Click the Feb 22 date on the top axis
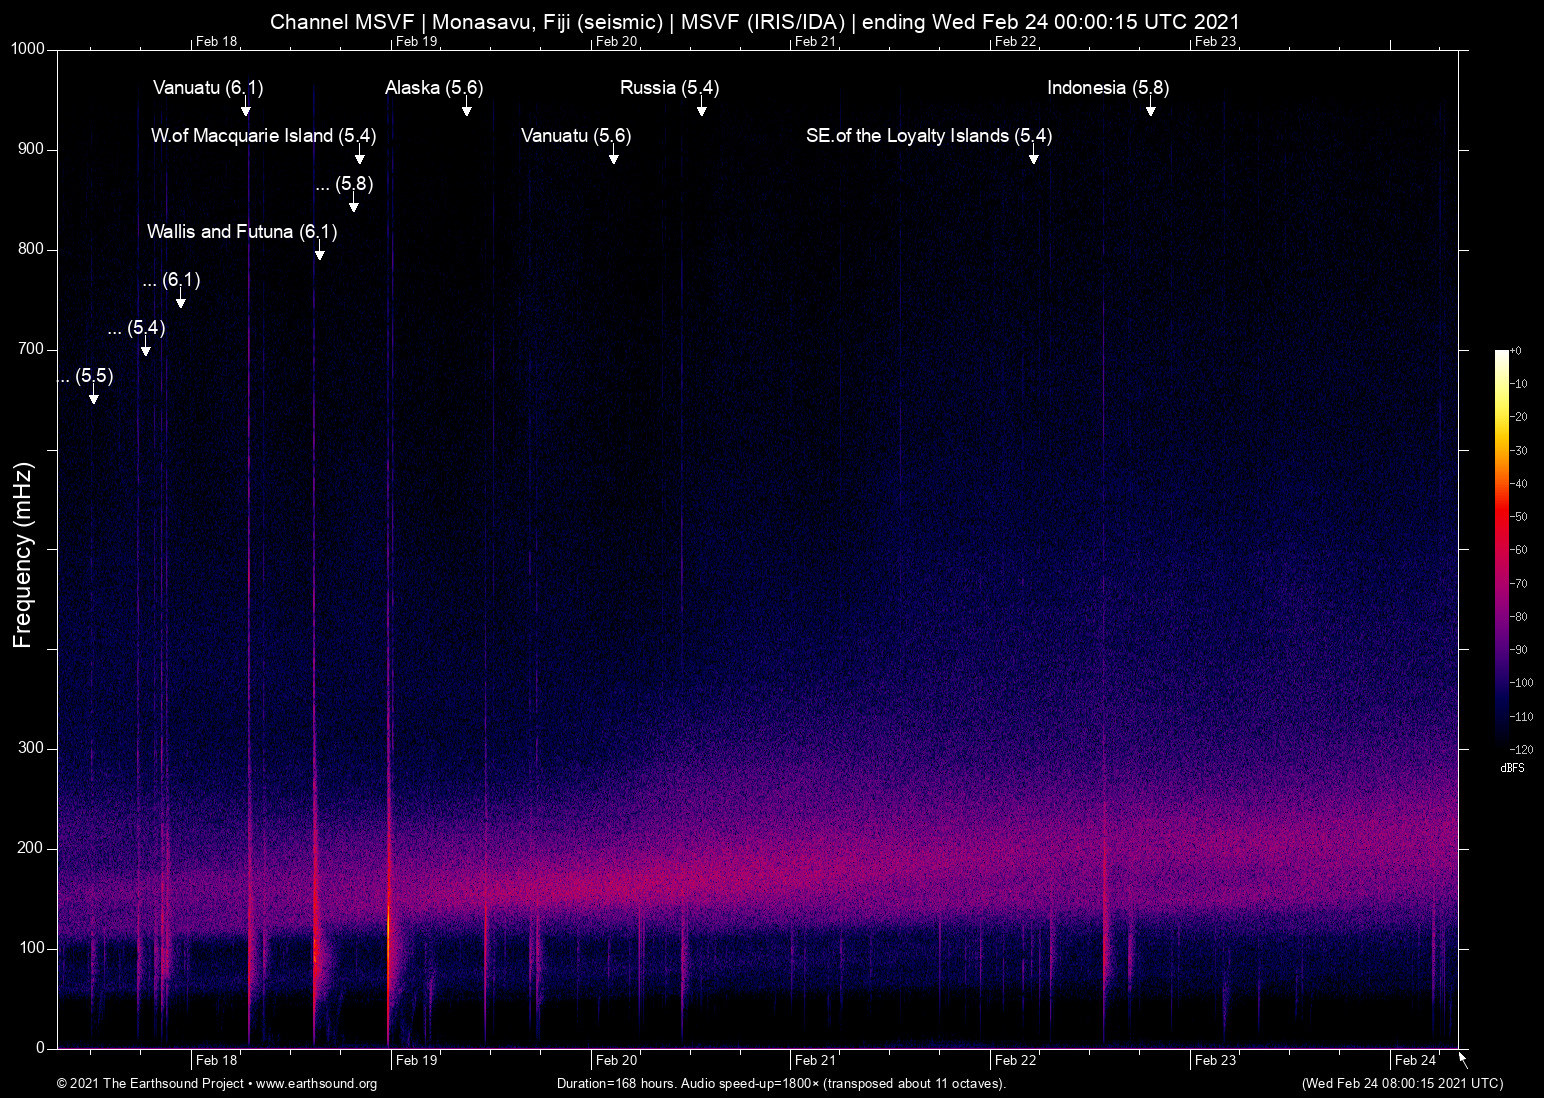 click(1015, 41)
